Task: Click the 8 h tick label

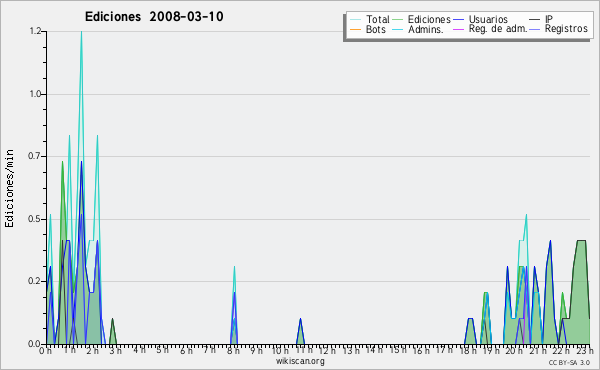Action: click(x=233, y=350)
